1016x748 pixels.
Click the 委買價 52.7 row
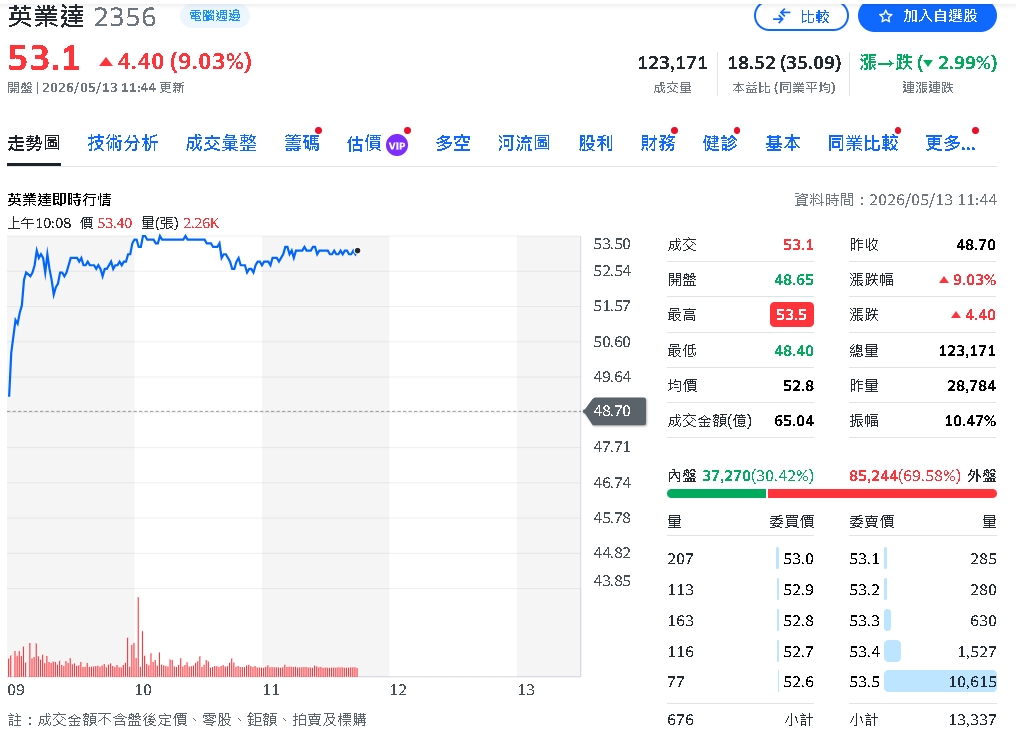pos(740,651)
